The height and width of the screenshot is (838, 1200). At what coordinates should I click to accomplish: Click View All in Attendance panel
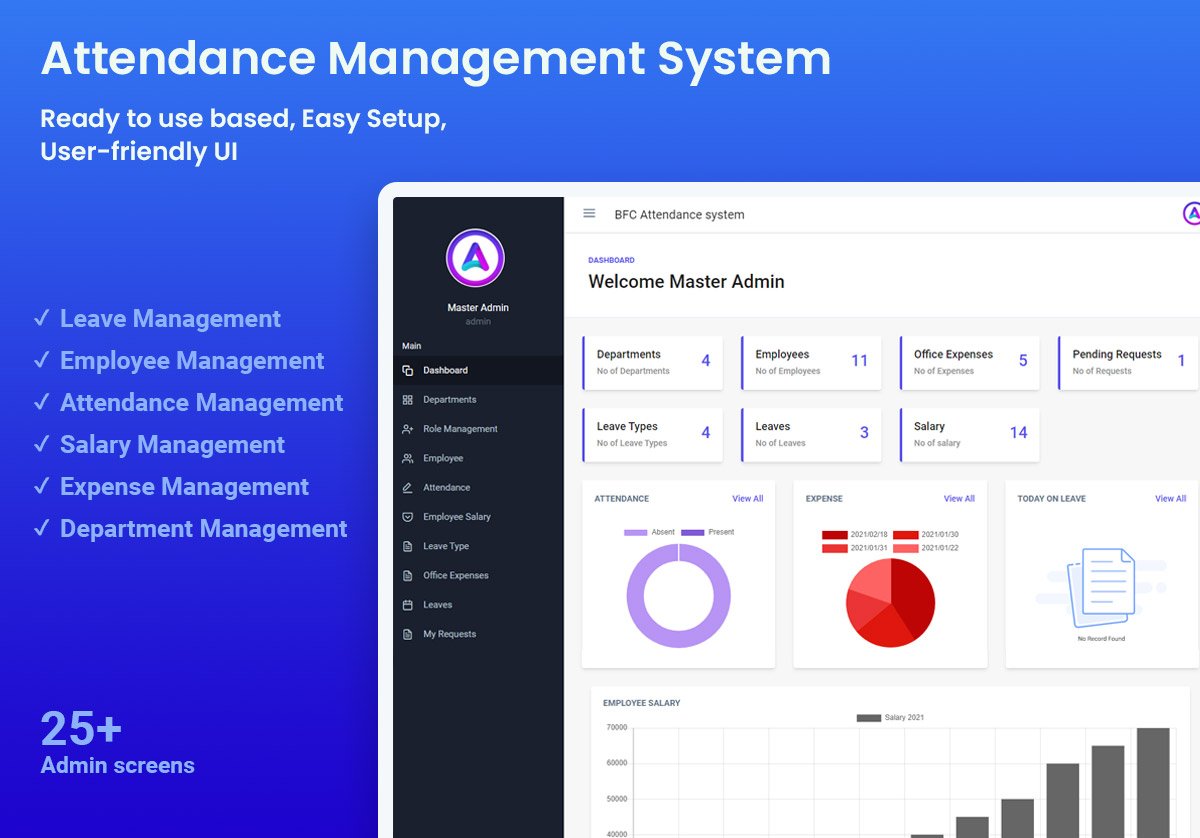[x=747, y=499]
